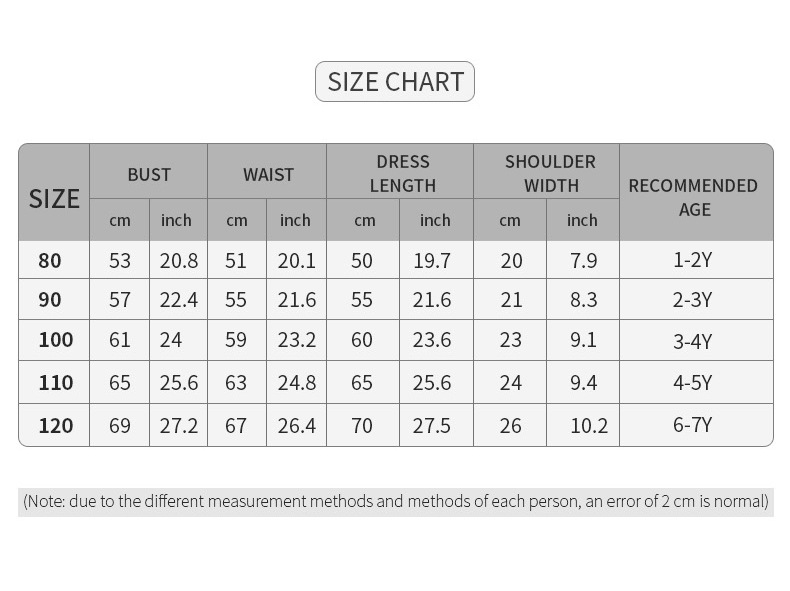
Task: Click the size 110 row label
Action: point(55,383)
